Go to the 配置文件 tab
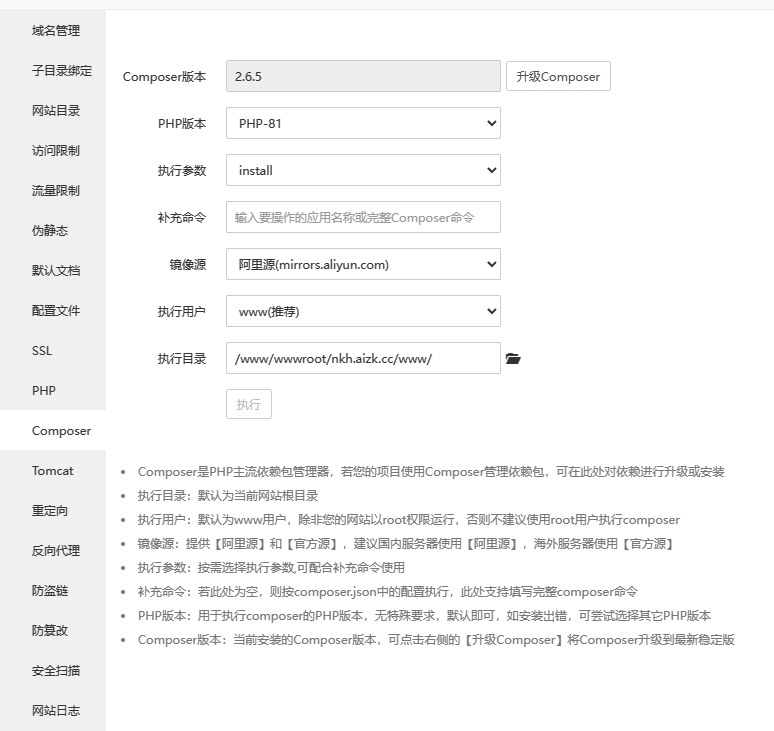Viewport: 774px width, 731px height. pos(53,310)
